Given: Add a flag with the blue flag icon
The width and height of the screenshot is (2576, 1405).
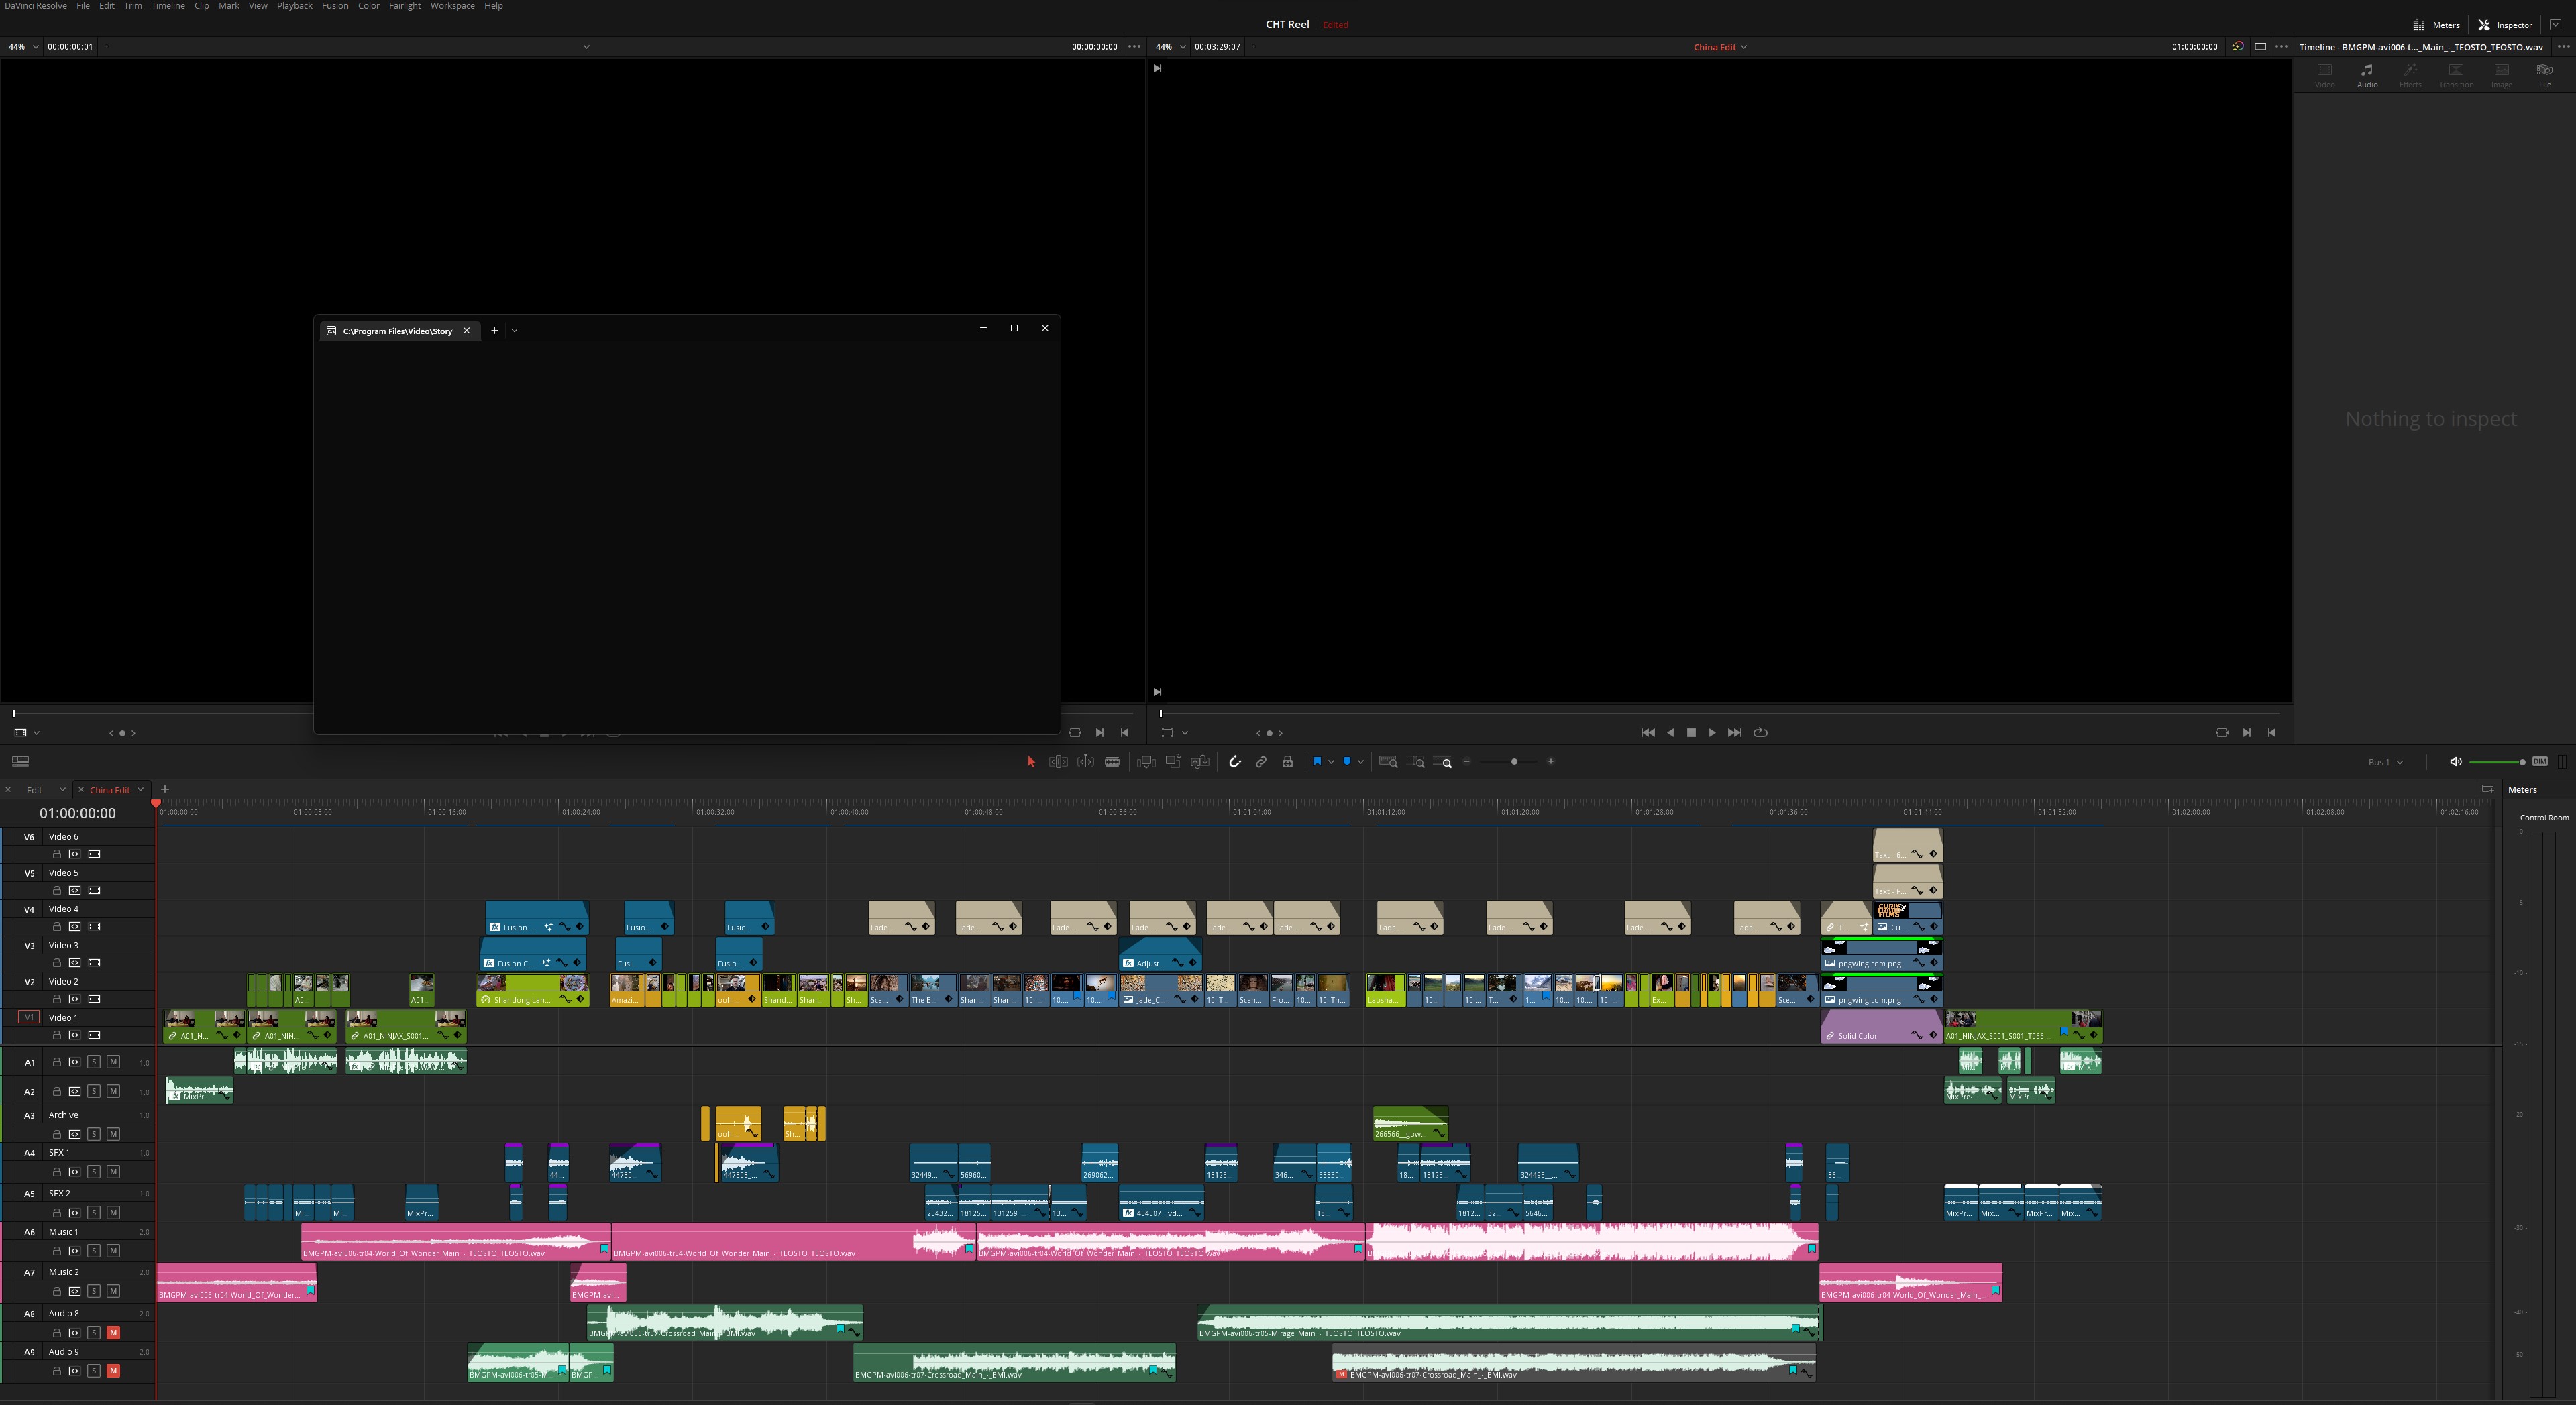Looking at the screenshot, I should point(1319,762).
